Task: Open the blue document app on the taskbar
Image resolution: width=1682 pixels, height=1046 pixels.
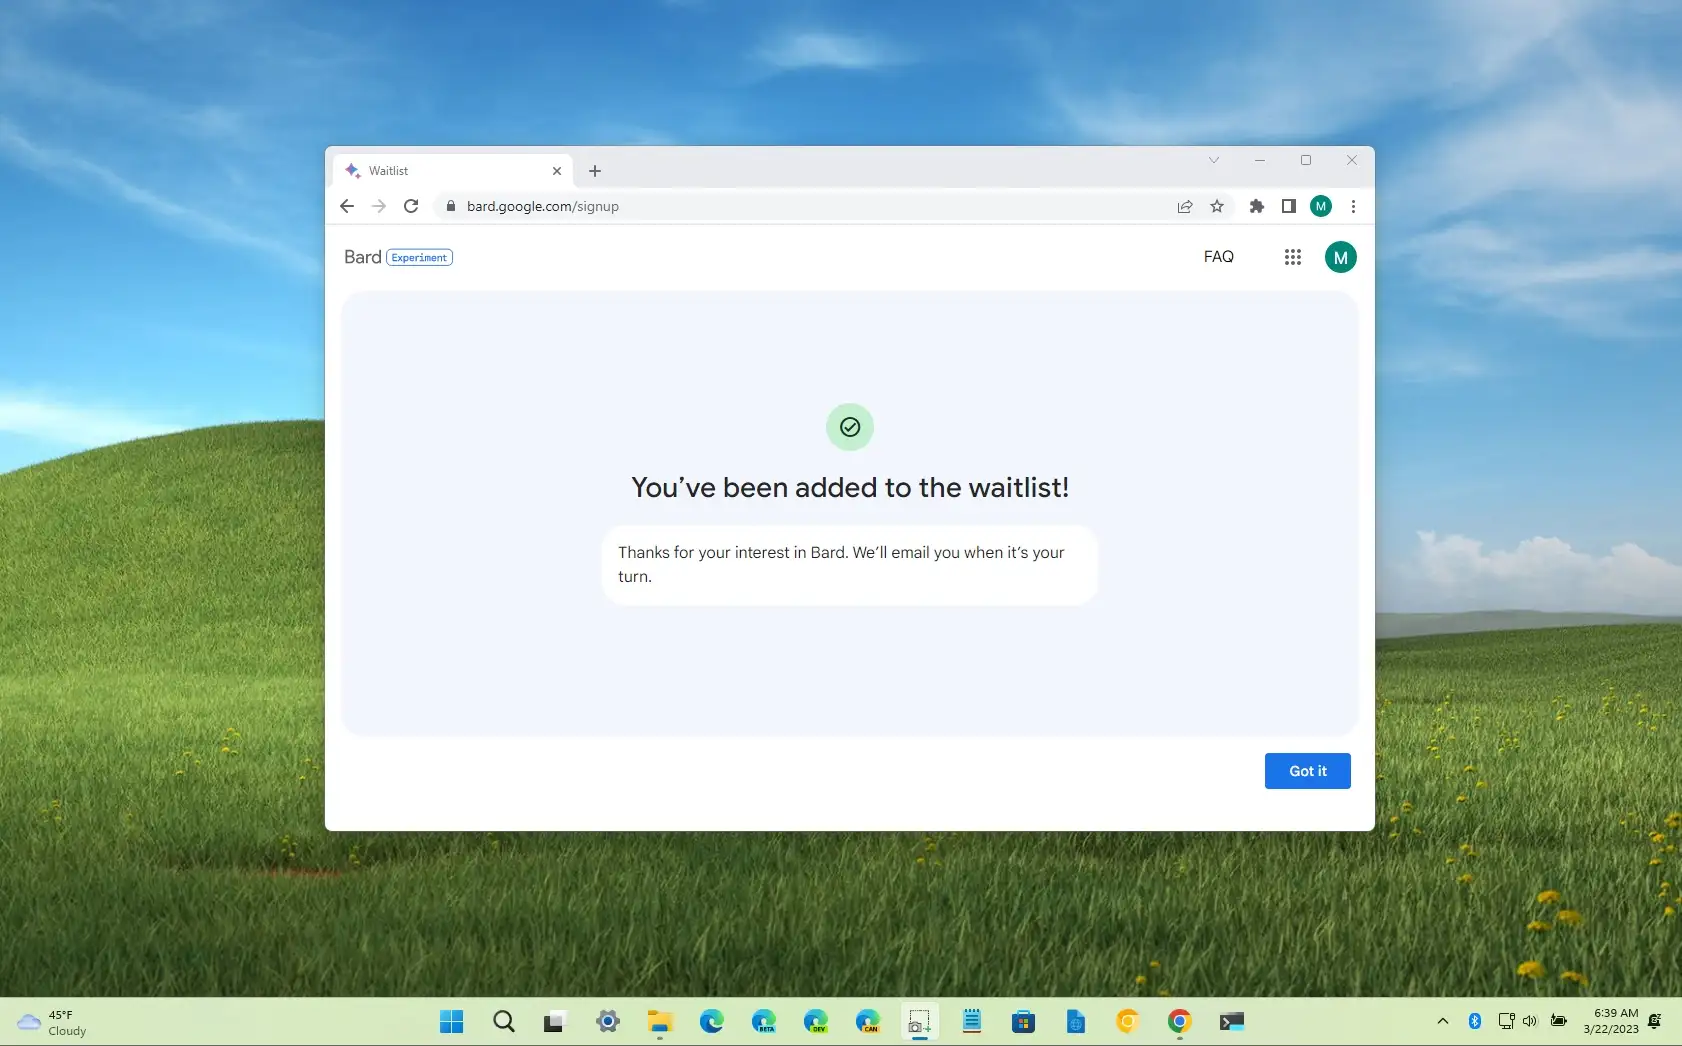Action: [1076, 1021]
